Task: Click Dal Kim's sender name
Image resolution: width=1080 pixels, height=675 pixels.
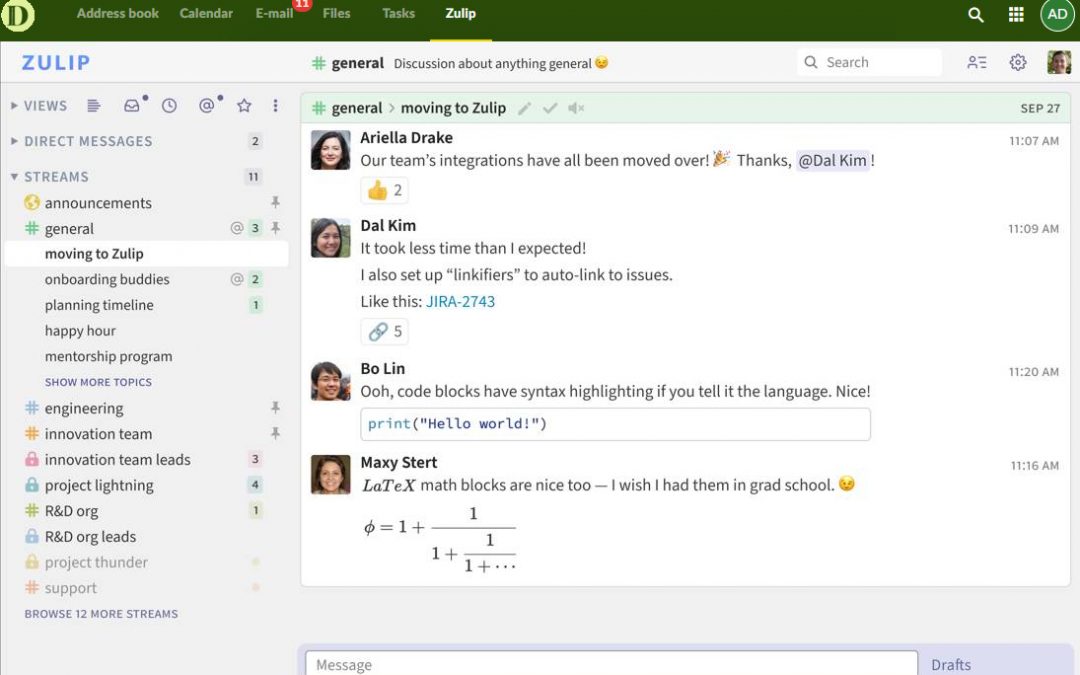Action: click(x=388, y=226)
